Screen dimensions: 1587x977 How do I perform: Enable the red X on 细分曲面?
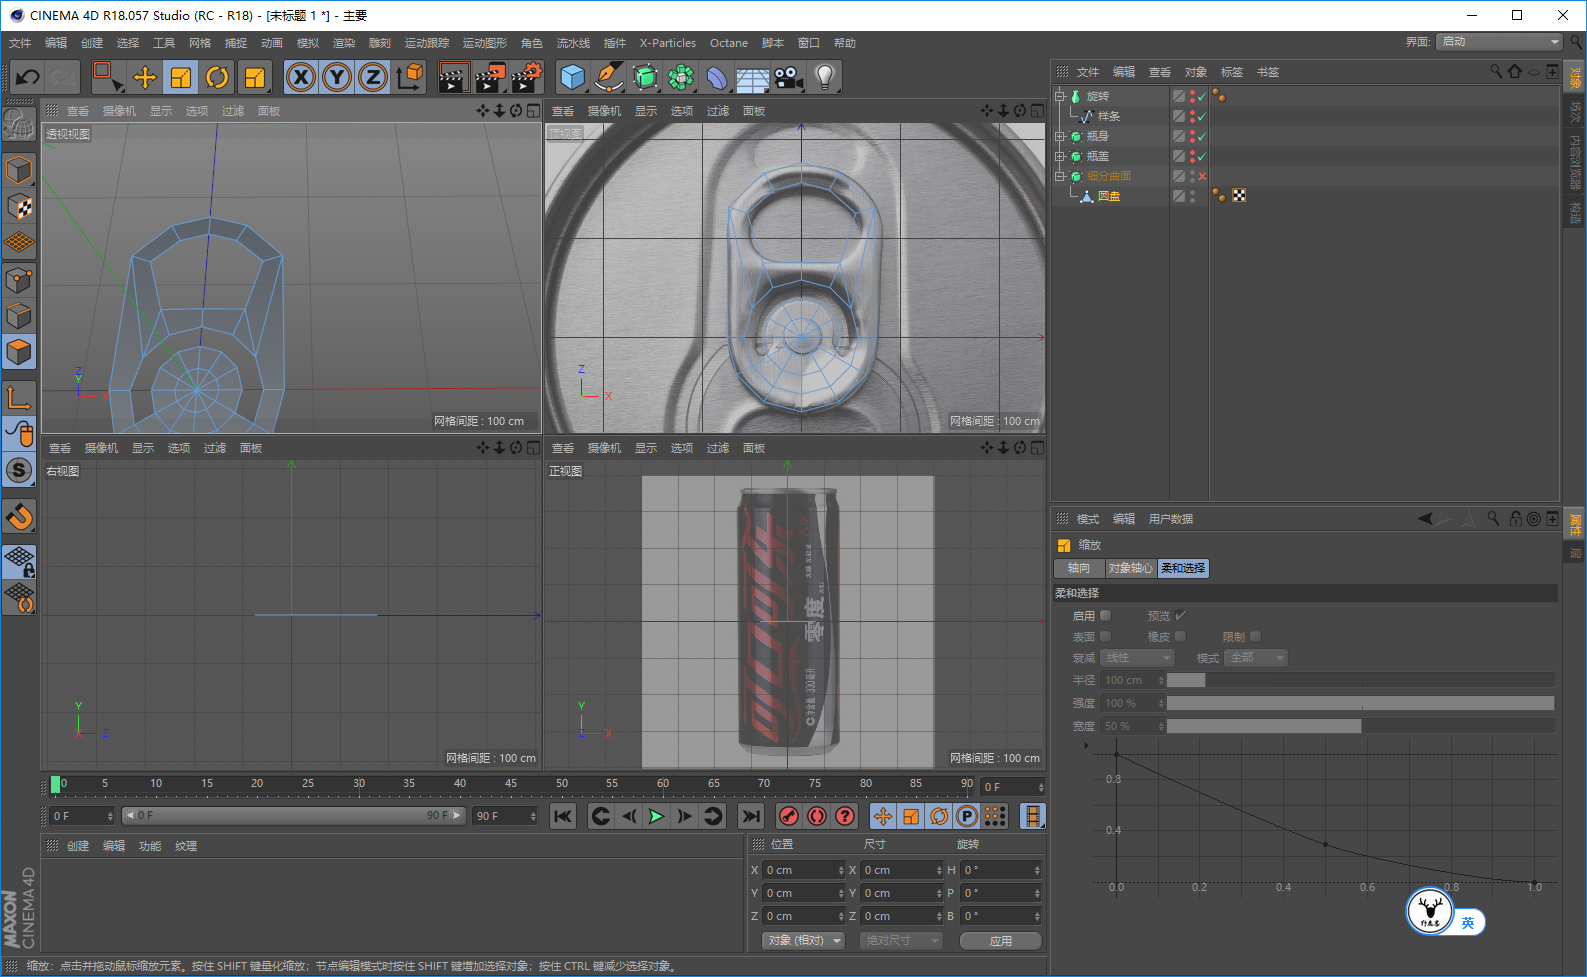1202,176
